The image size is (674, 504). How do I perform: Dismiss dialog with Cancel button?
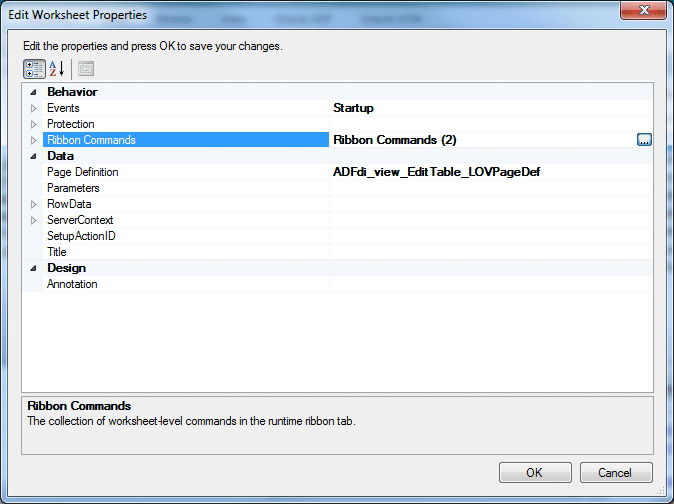click(x=616, y=473)
